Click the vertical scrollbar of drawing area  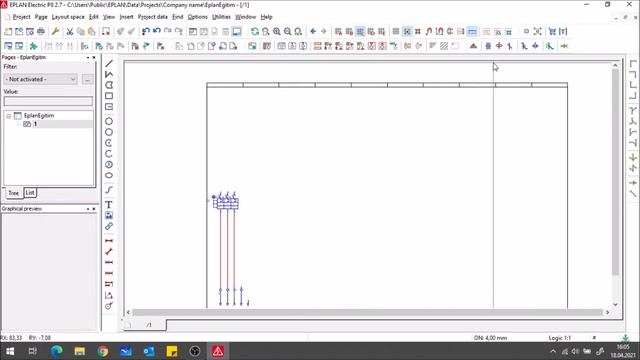pos(616,172)
